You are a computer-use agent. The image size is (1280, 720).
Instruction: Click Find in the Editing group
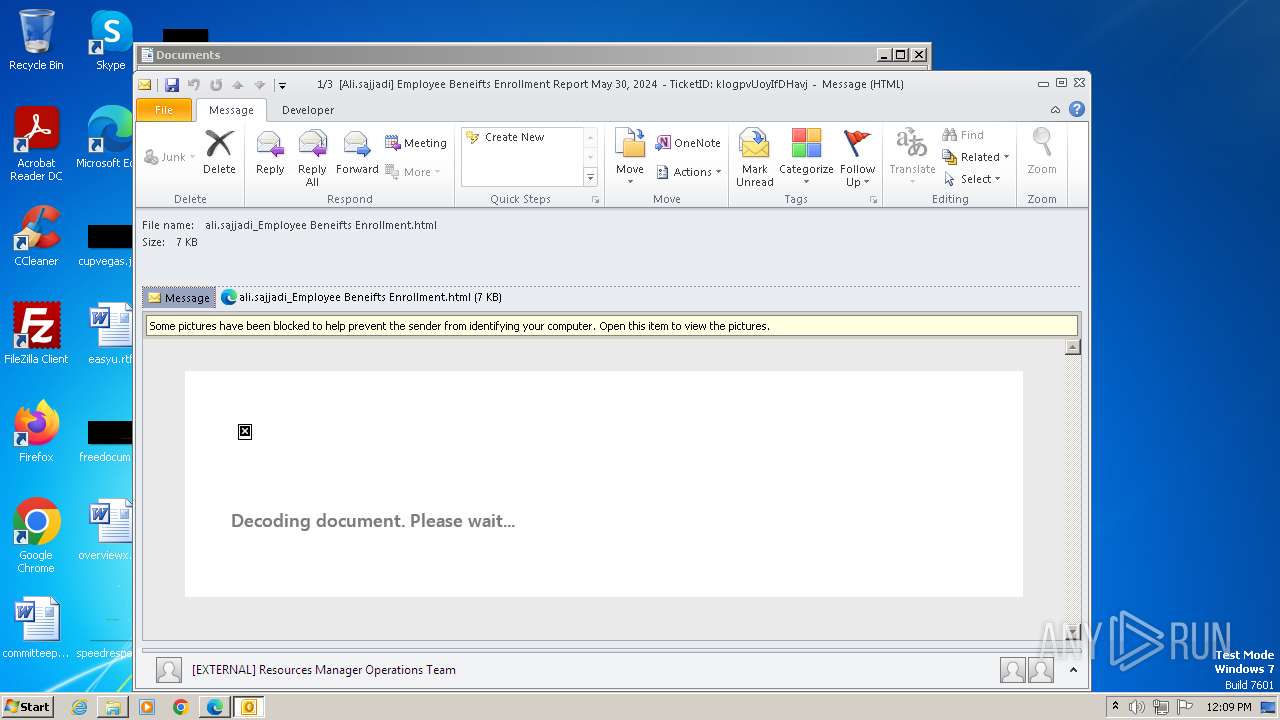pyautogui.click(x=963, y=135)
